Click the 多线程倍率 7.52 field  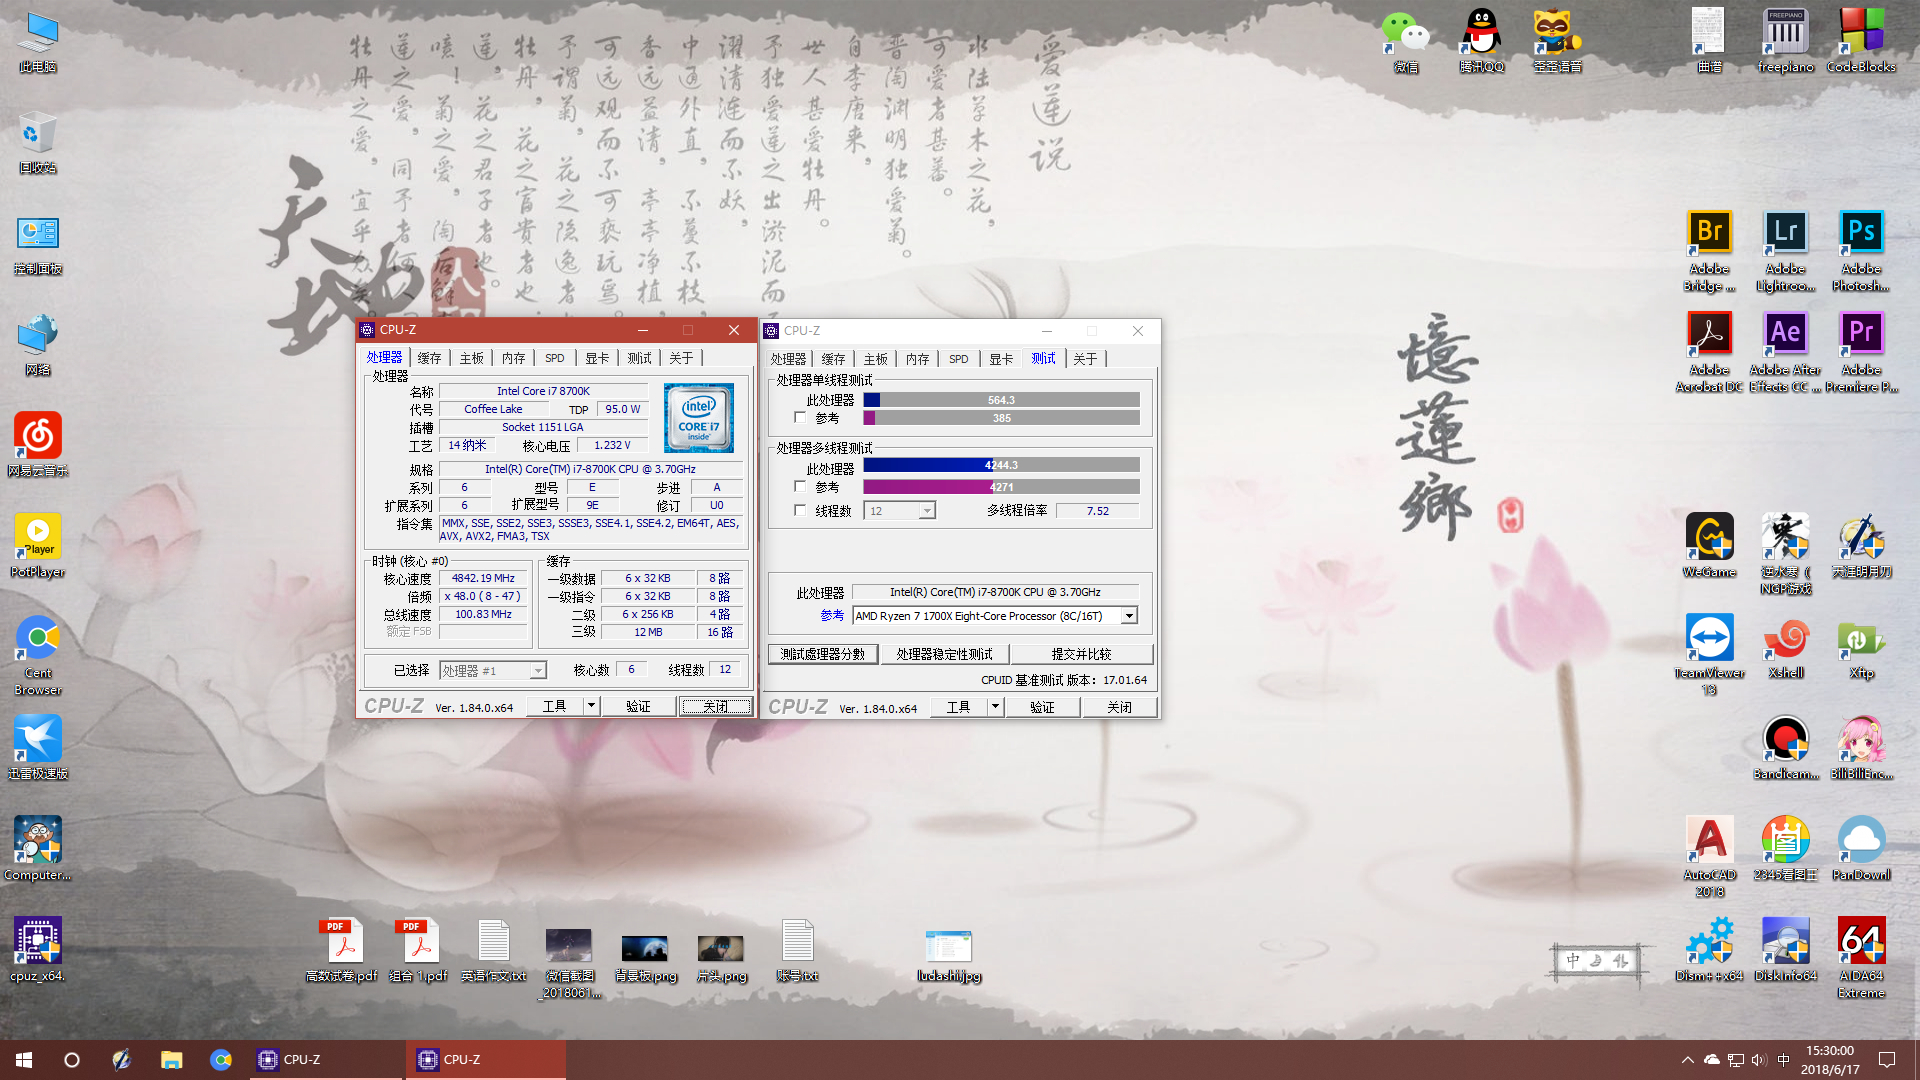point(1097,511)
